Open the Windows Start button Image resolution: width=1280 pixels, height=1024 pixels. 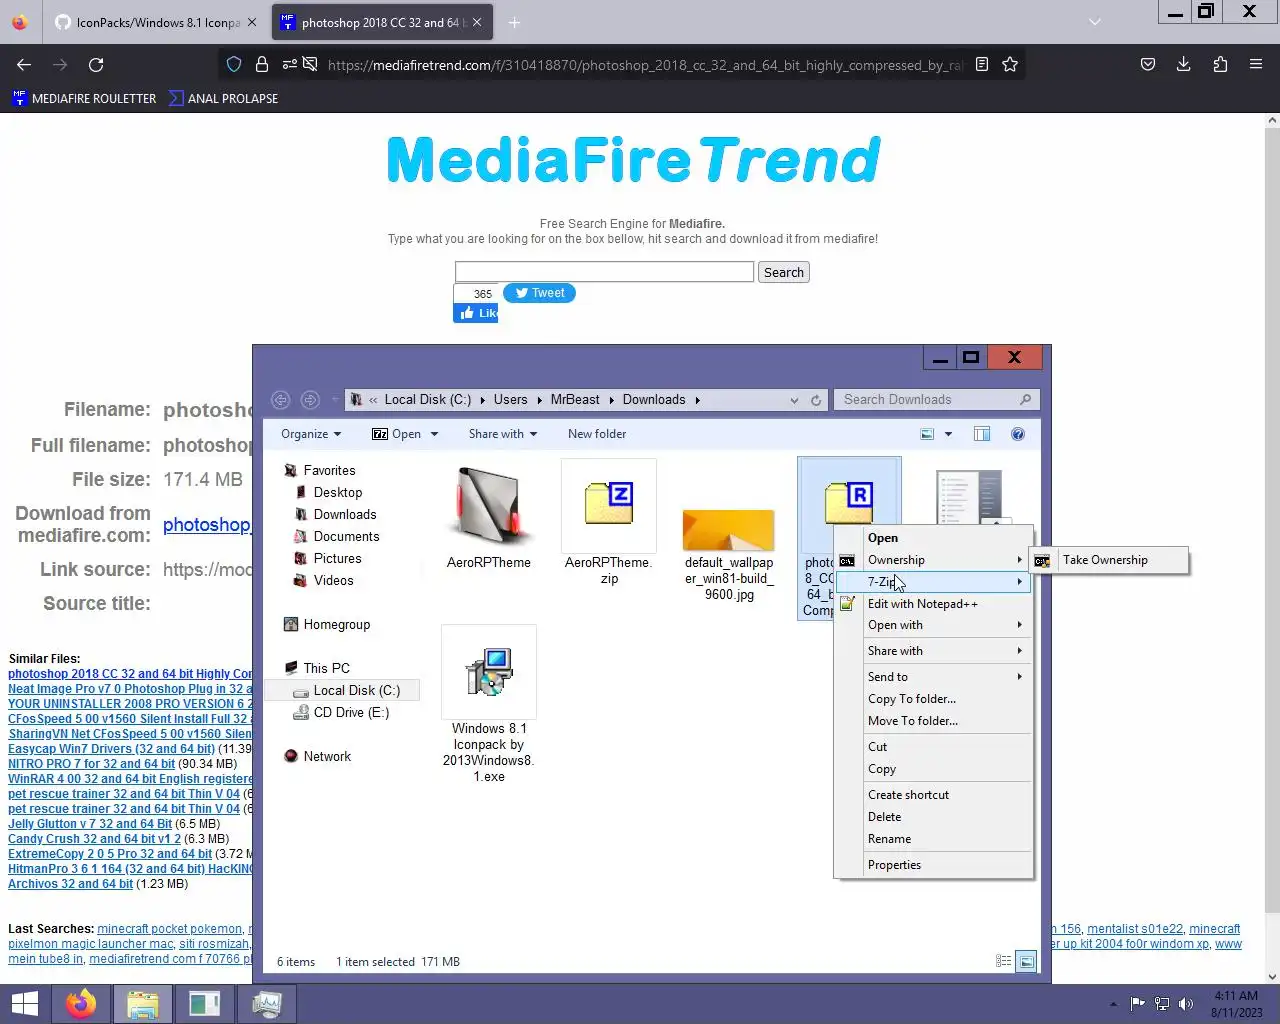24,1004
